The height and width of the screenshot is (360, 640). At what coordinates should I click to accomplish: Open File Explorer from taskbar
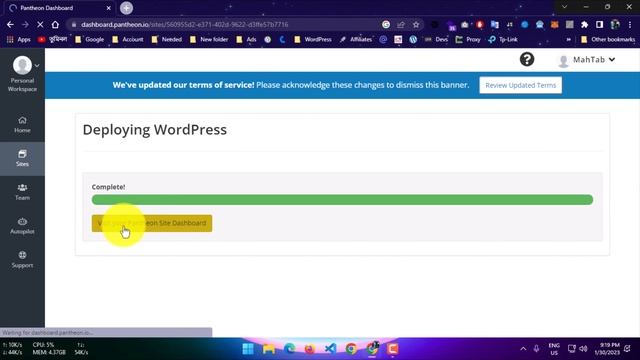pos(269,349)
